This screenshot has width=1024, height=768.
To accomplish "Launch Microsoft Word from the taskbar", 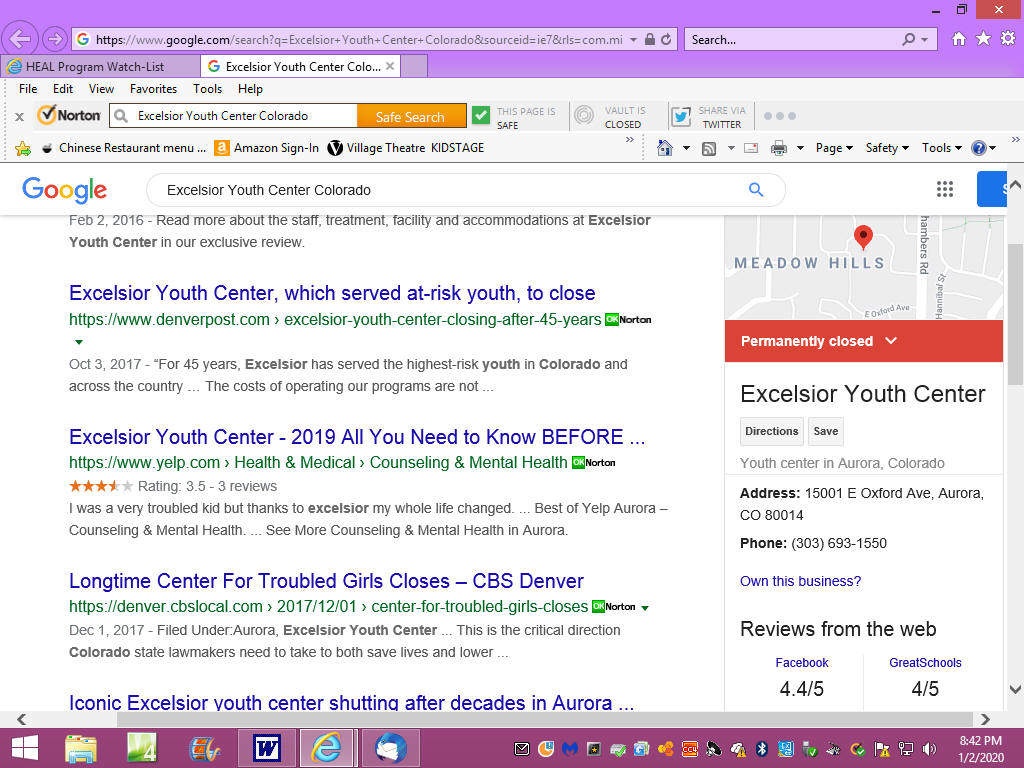I will (266, 748).
